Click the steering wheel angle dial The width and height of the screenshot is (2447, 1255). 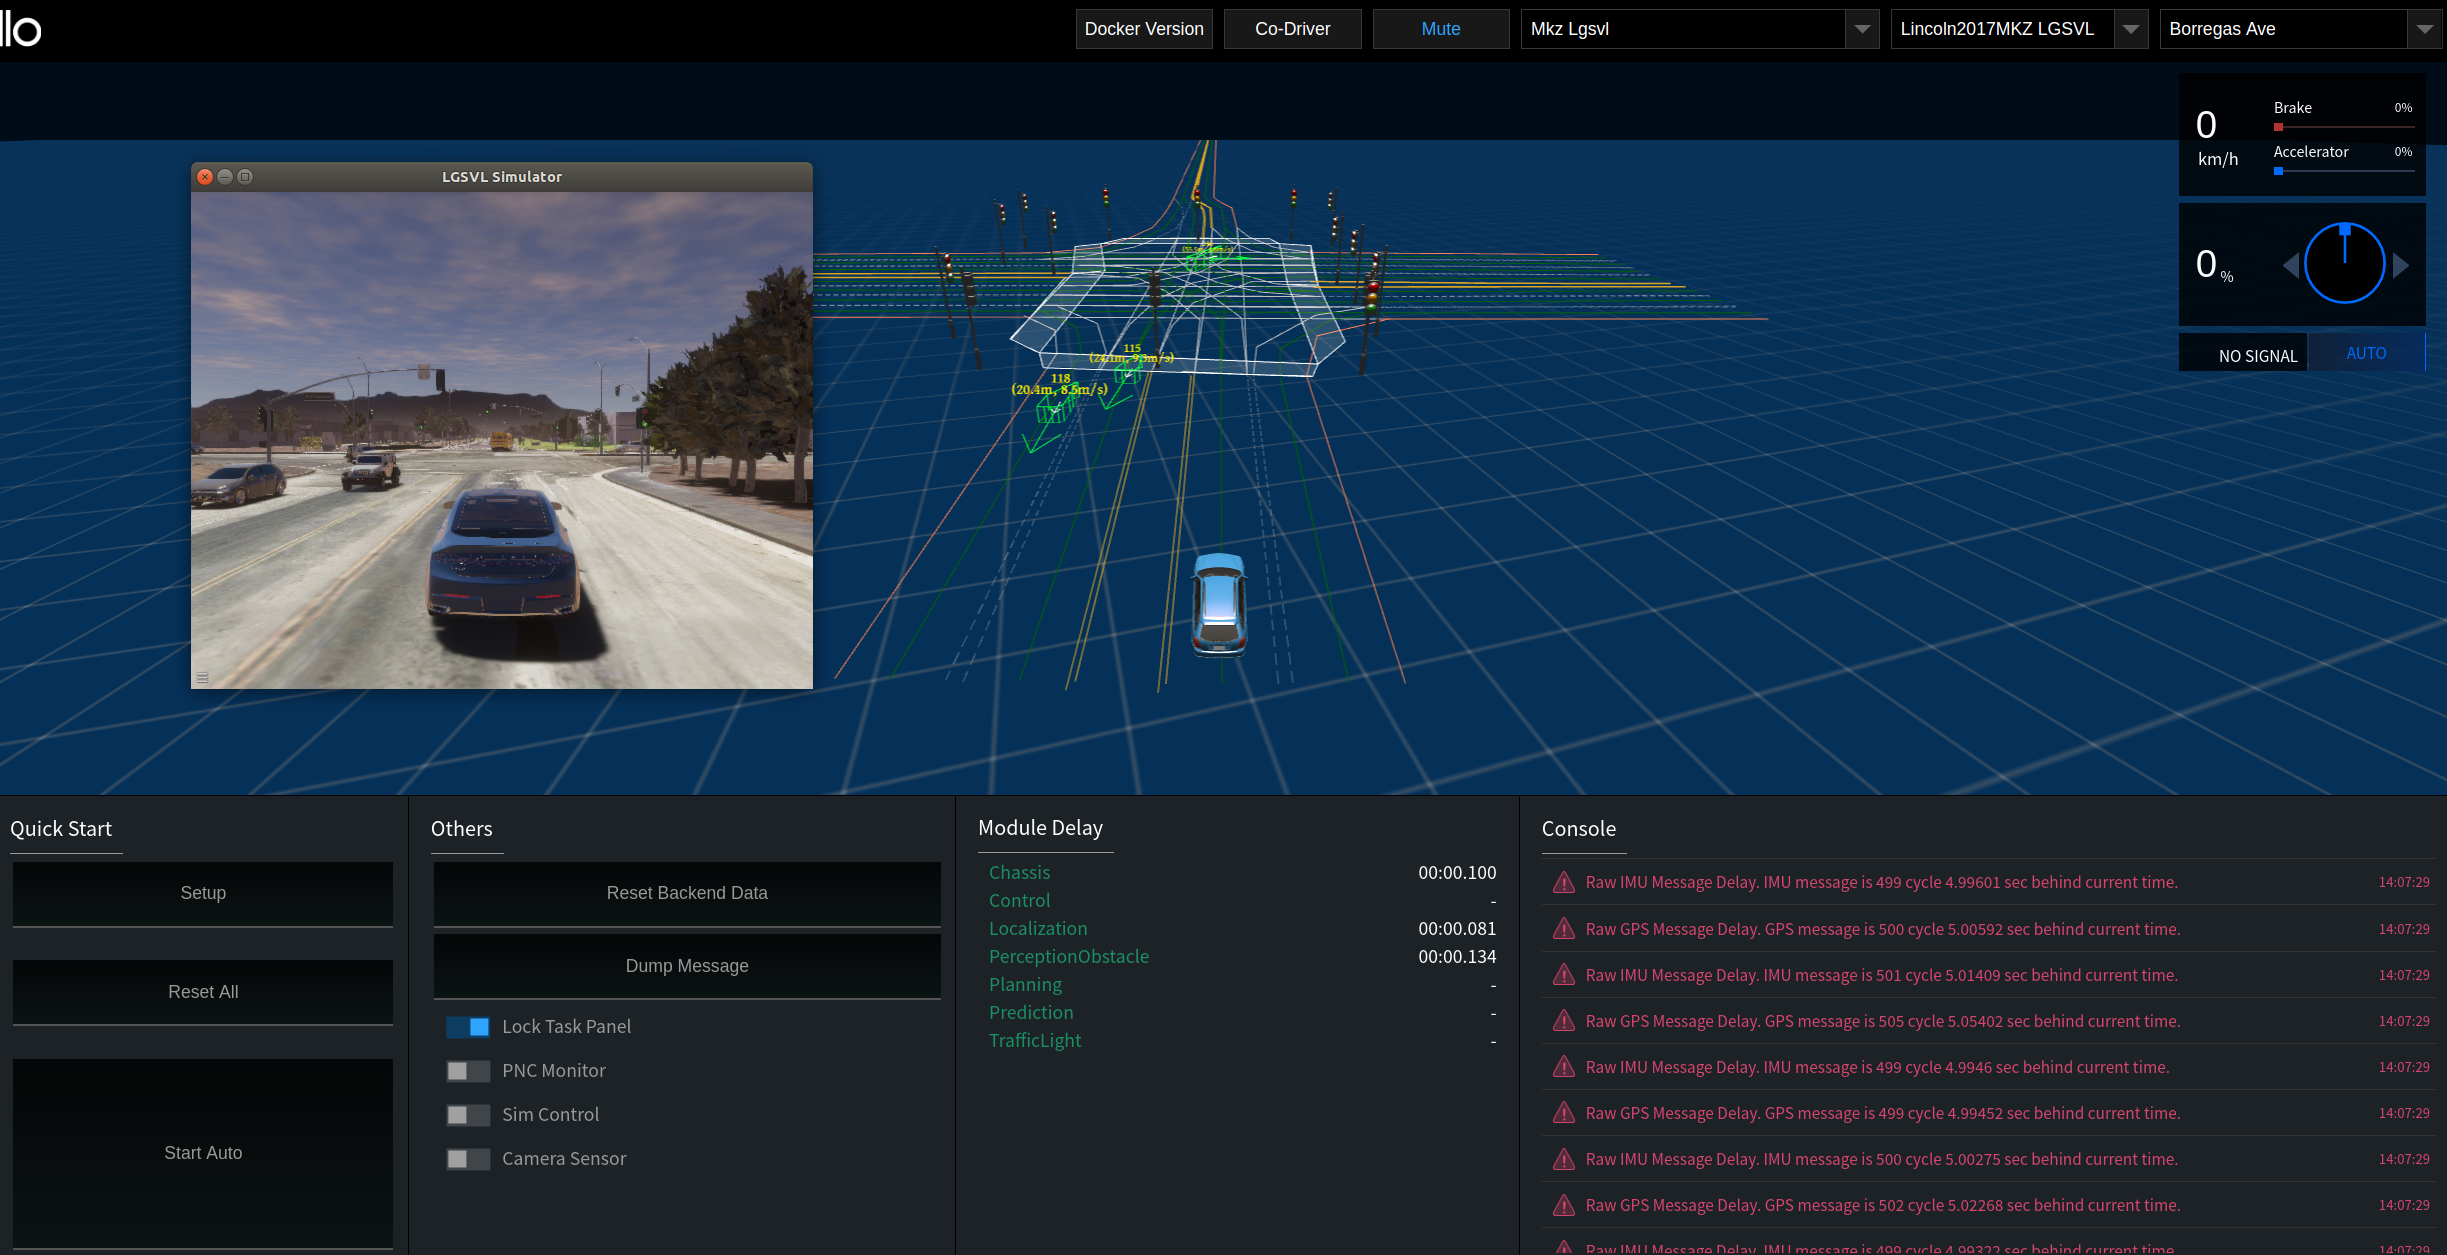click(x=2344, y=264)
